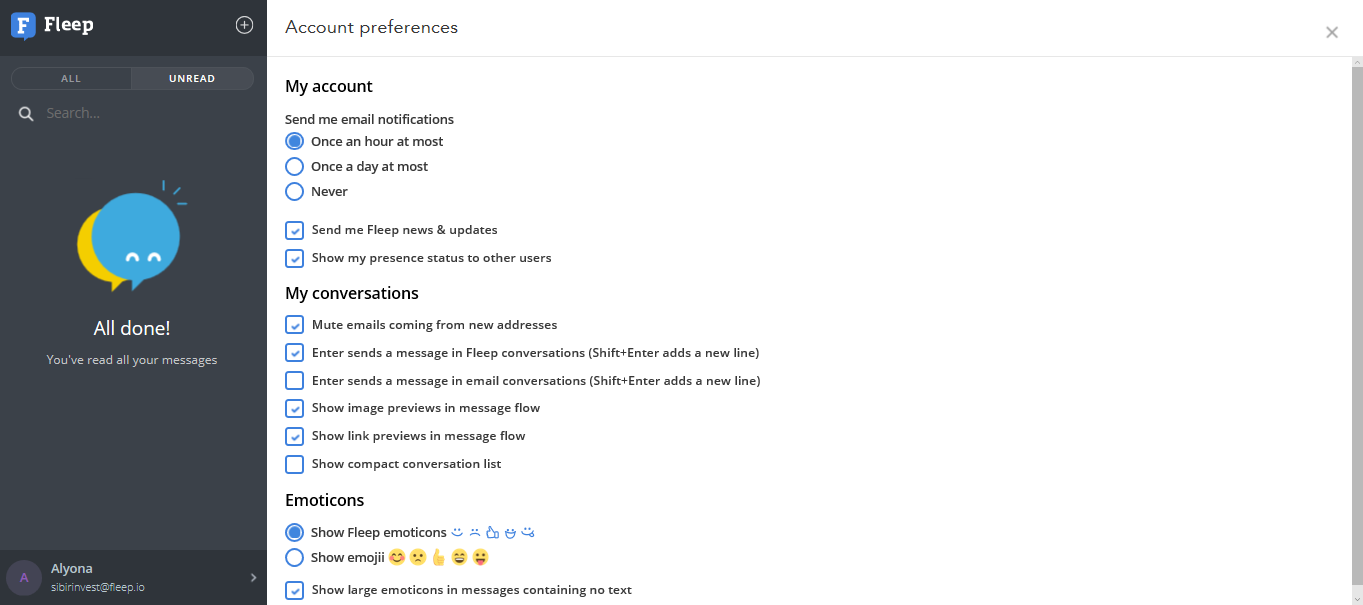Toggle Show my presence status checkbox
This screenshot has width=1363, height=605.
point(295,258)
